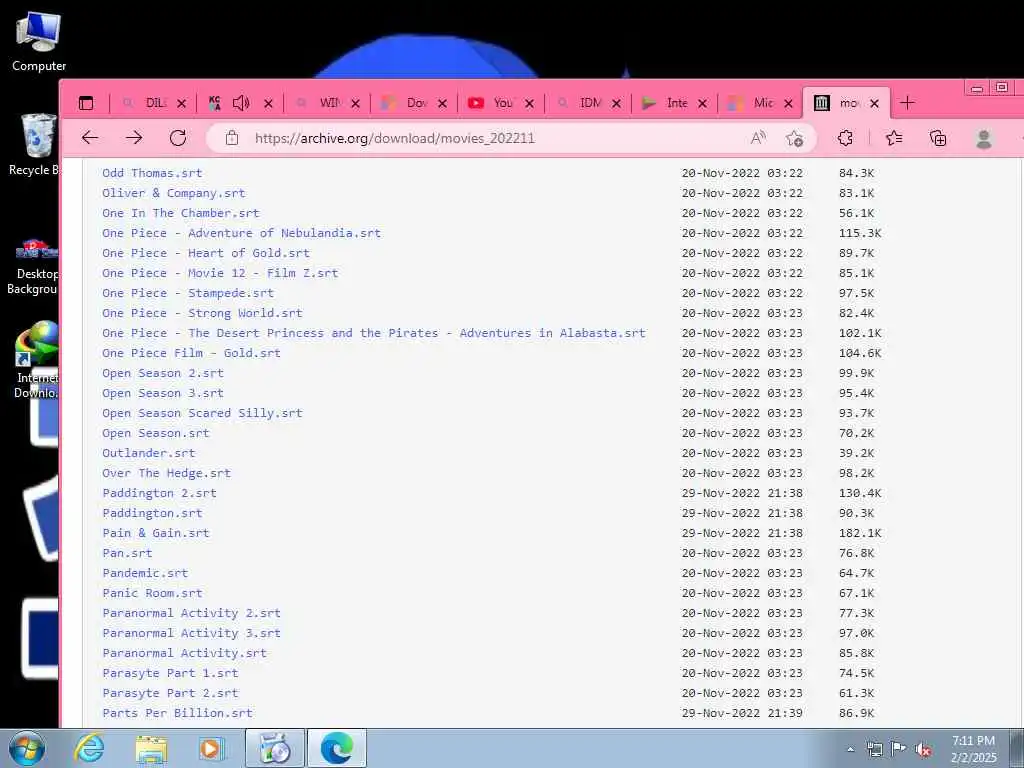Open Oliver & Company.srt link

[174, 193]
